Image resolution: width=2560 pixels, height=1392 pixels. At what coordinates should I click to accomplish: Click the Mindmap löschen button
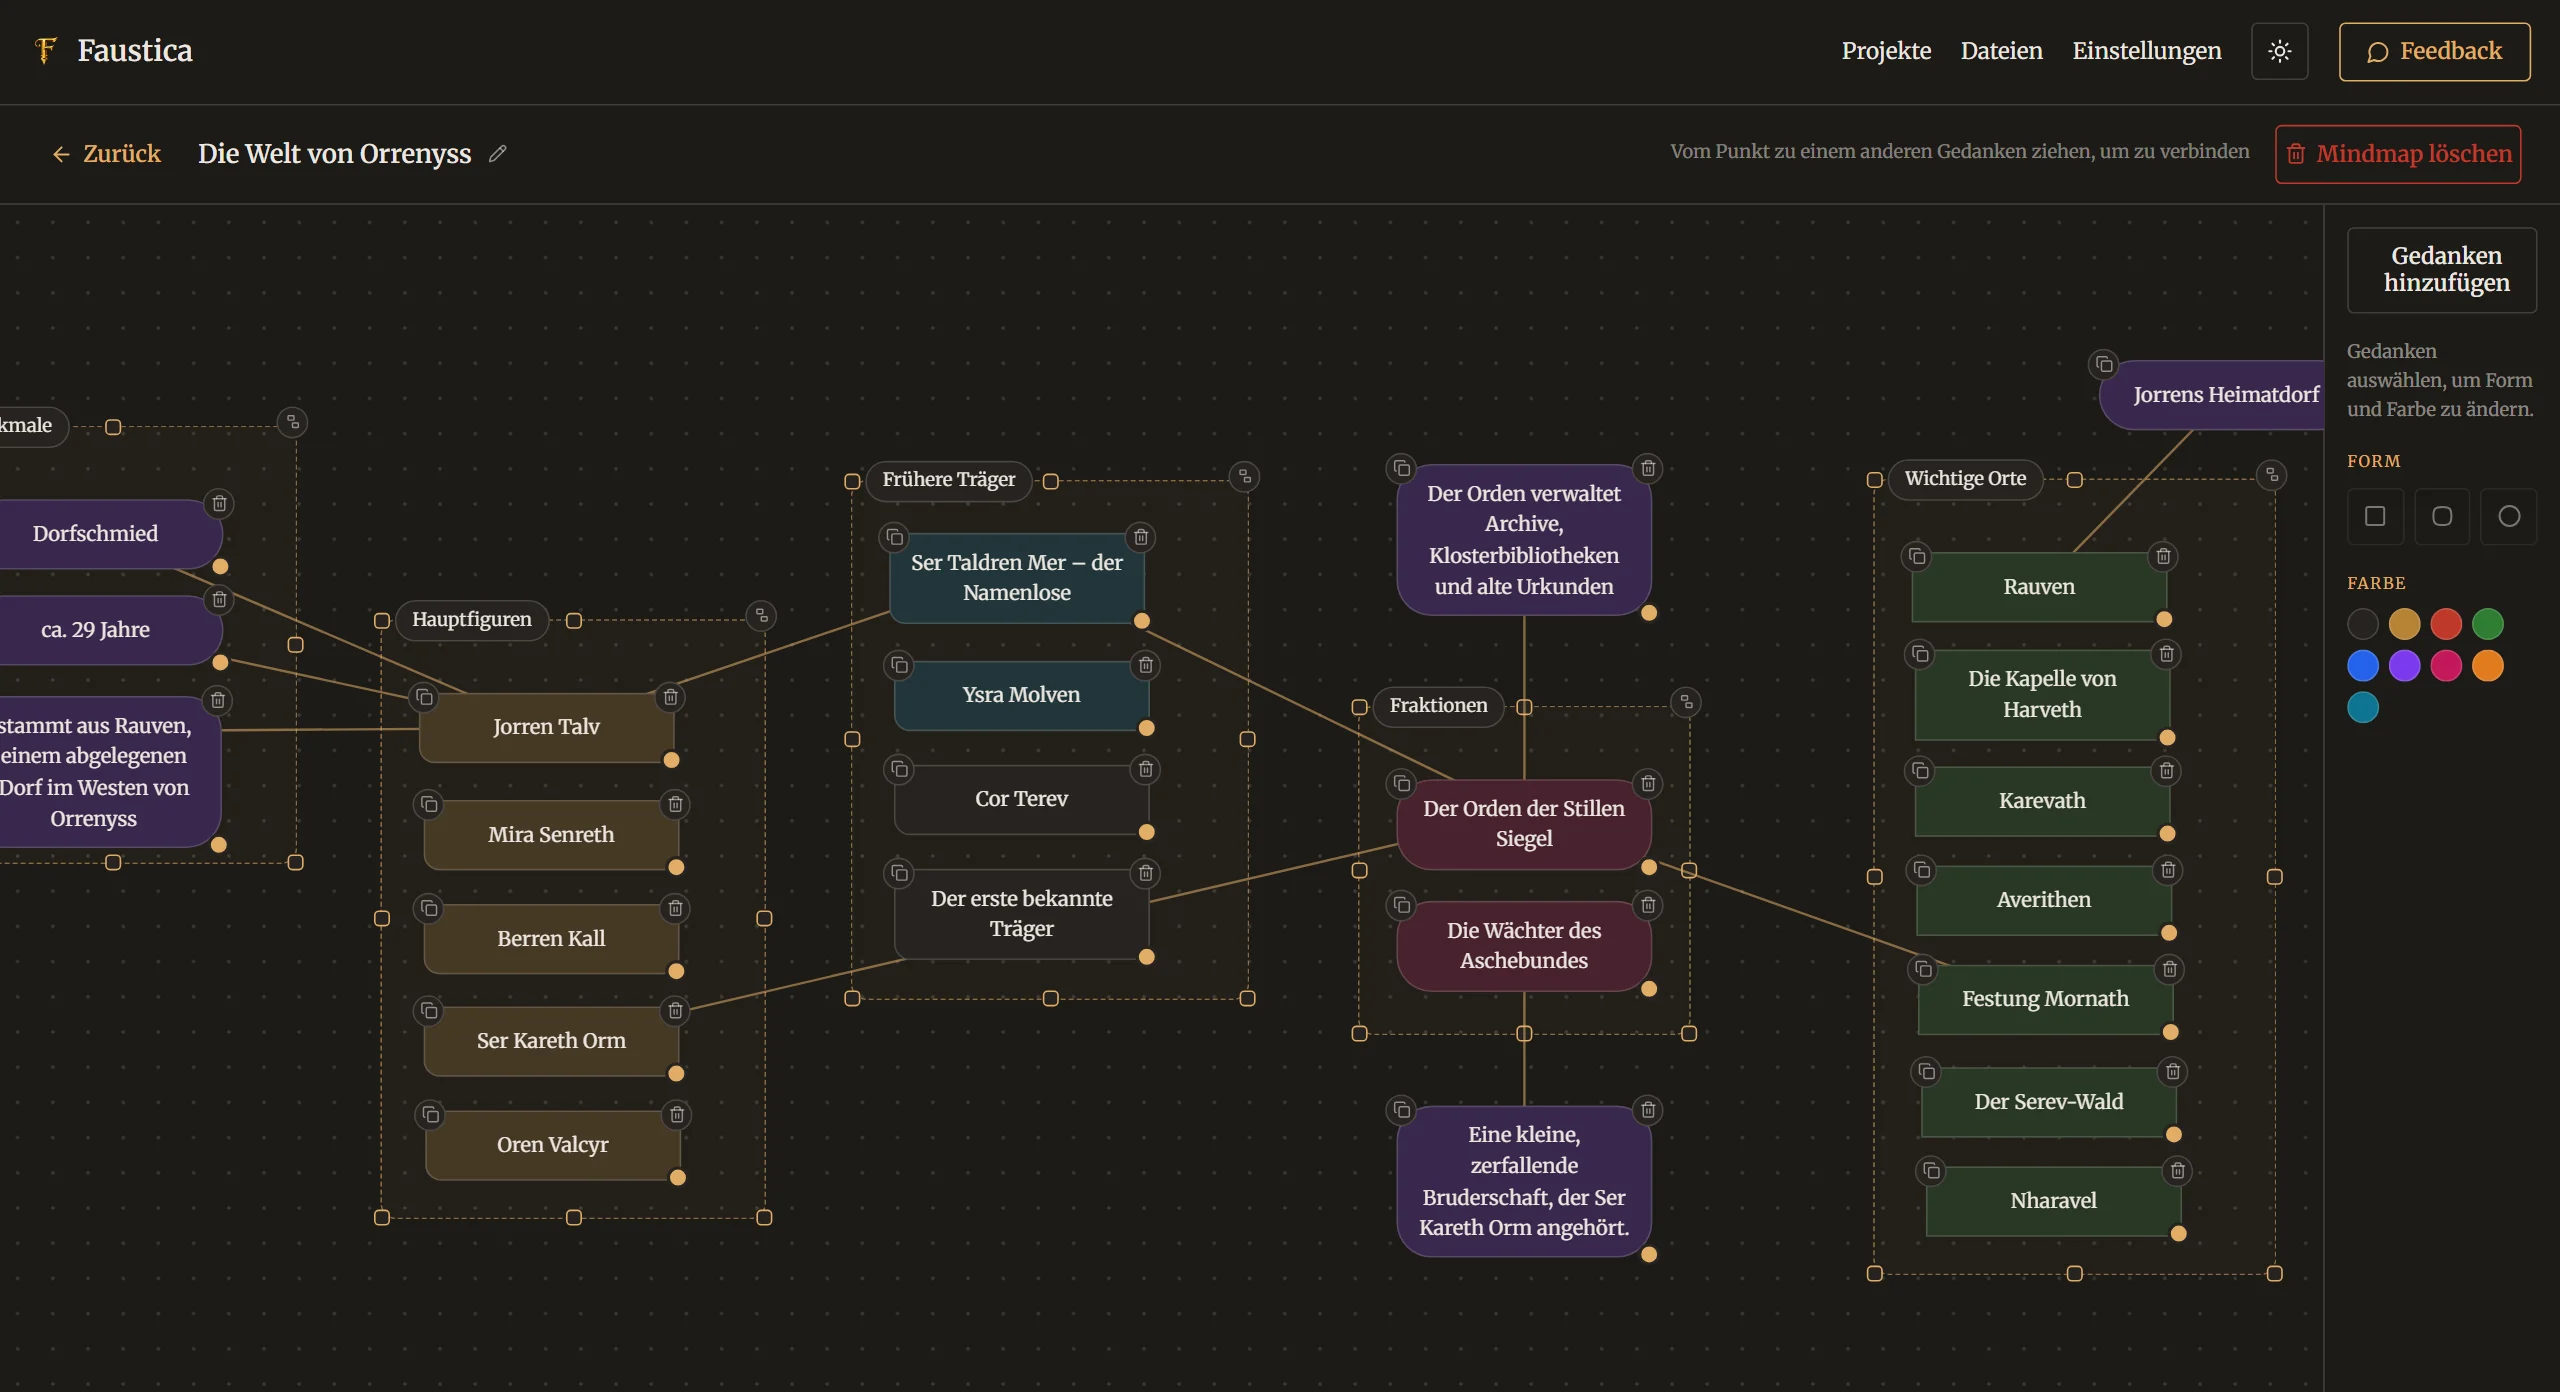click(x=2398, y=154)
